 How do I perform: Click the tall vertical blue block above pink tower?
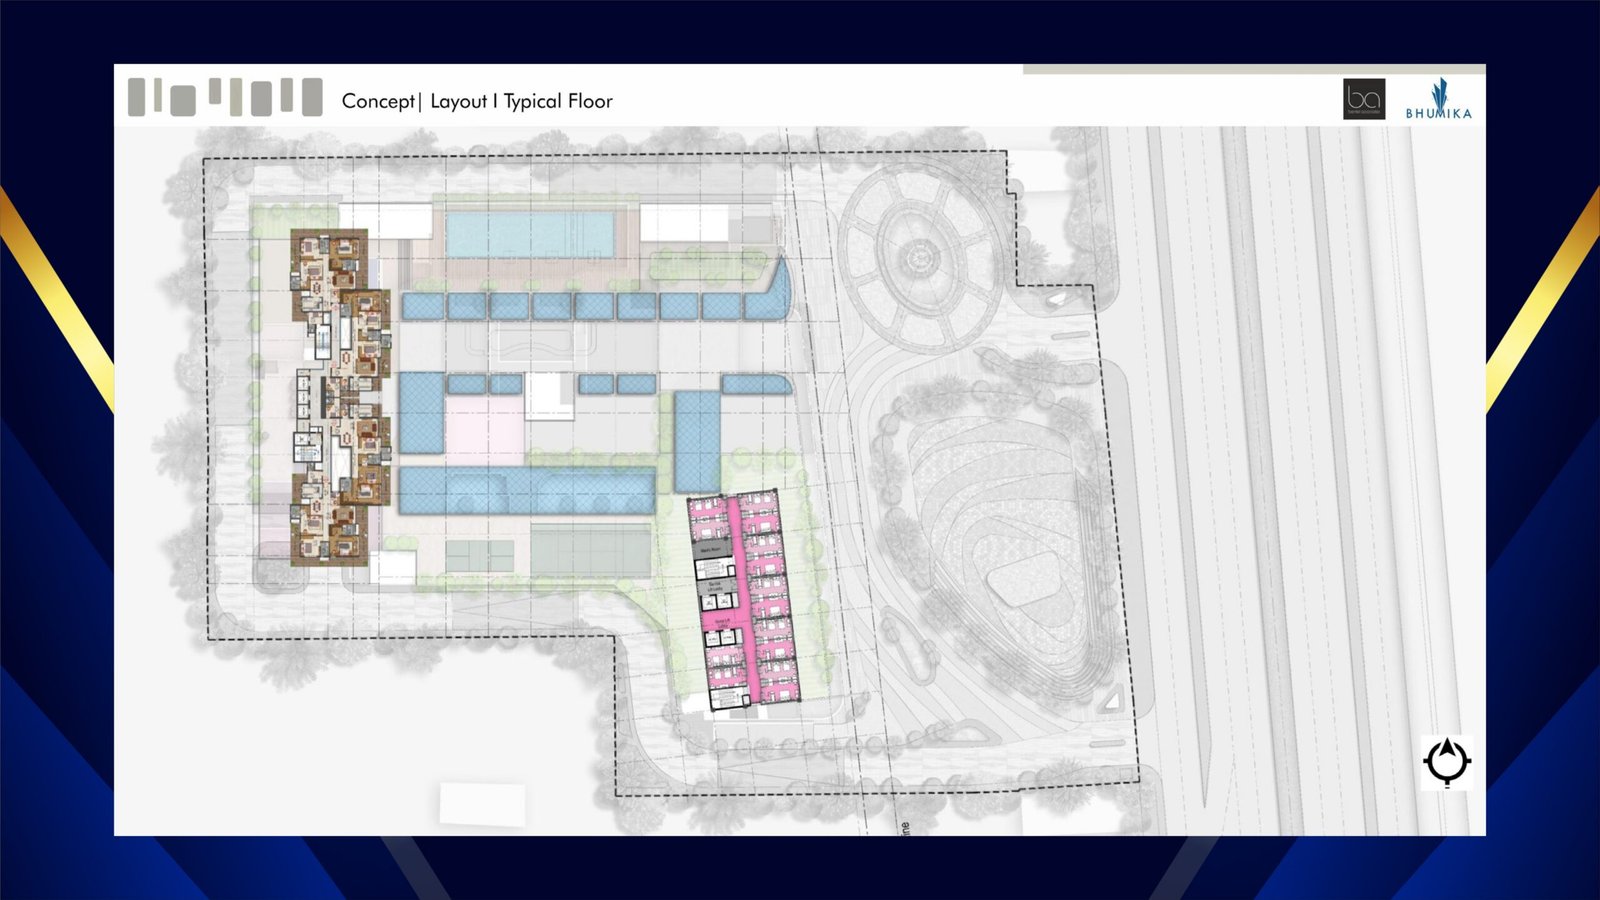tap(697, 440)
